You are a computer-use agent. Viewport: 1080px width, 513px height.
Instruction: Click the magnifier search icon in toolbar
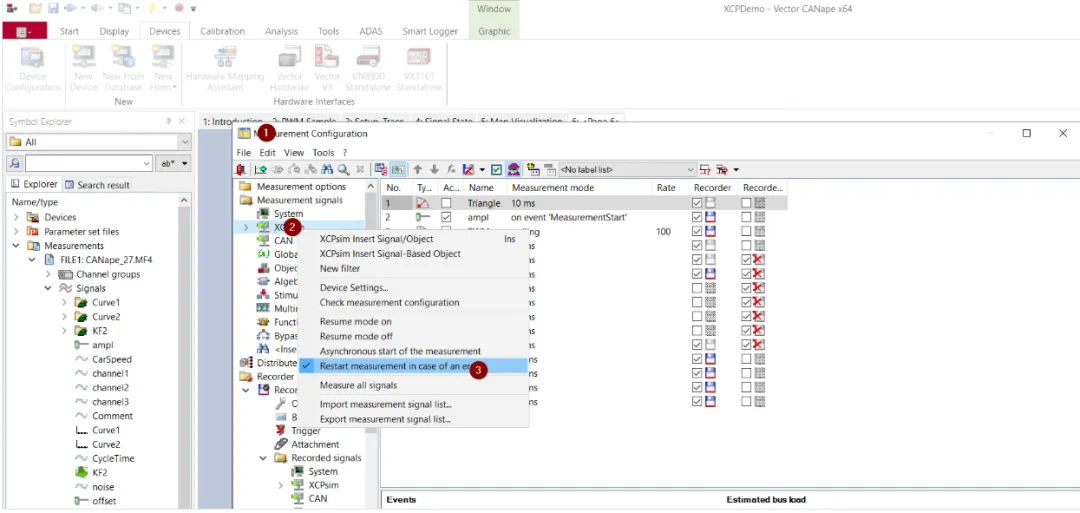click(x=342, y=169)
